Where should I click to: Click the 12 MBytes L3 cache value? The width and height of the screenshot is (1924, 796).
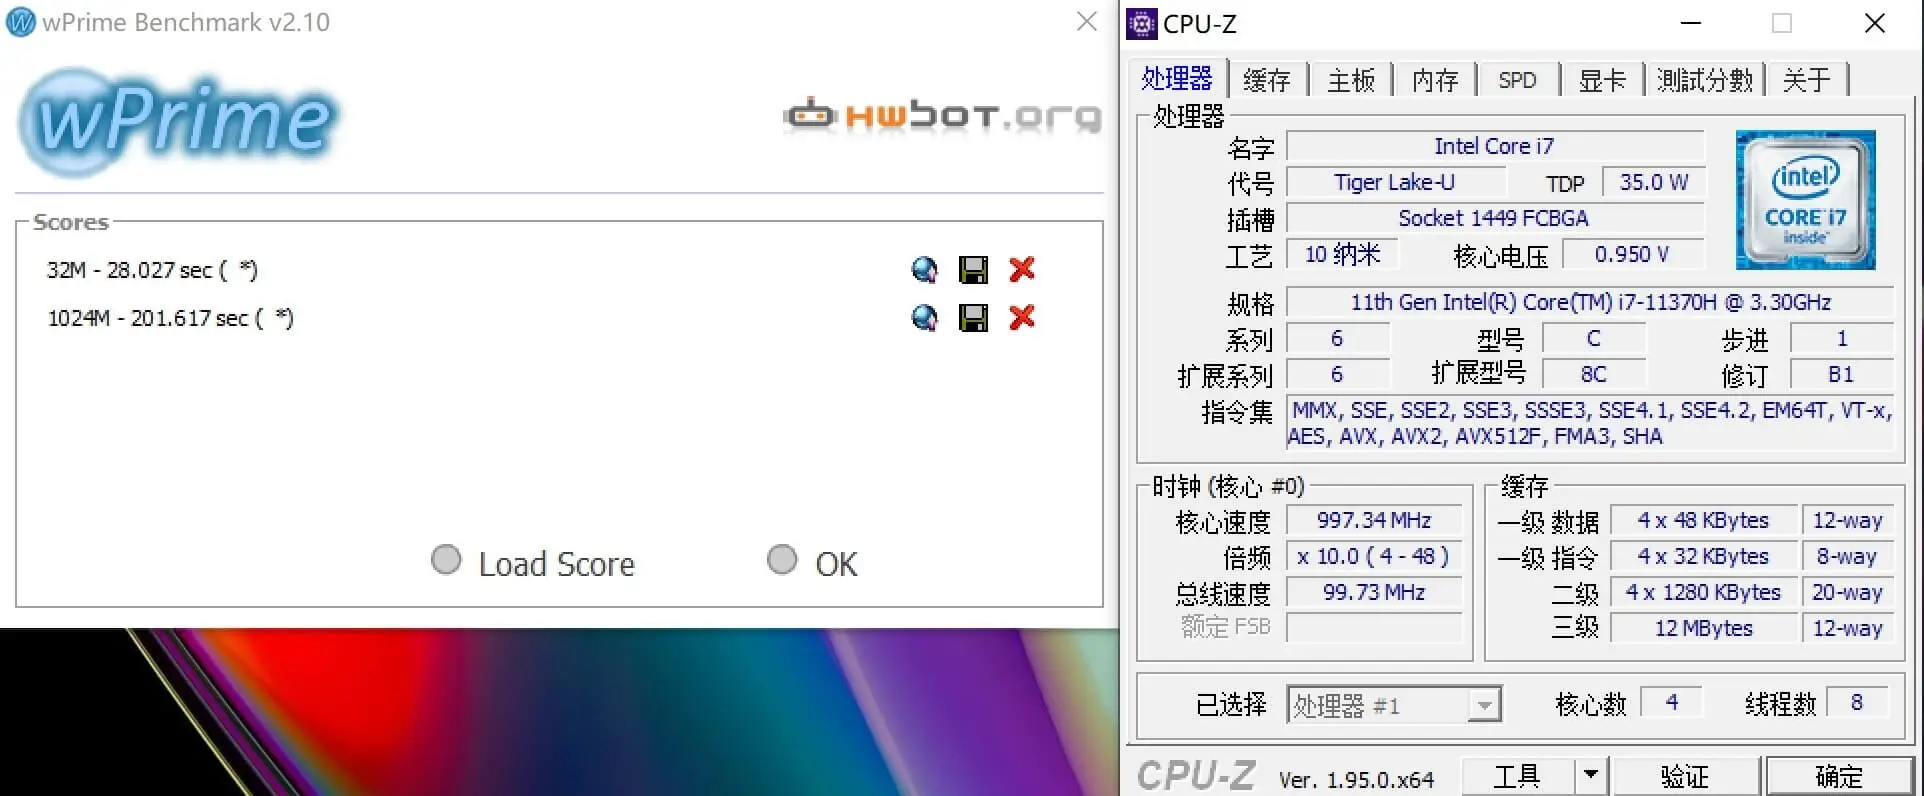coord(1703,628)
